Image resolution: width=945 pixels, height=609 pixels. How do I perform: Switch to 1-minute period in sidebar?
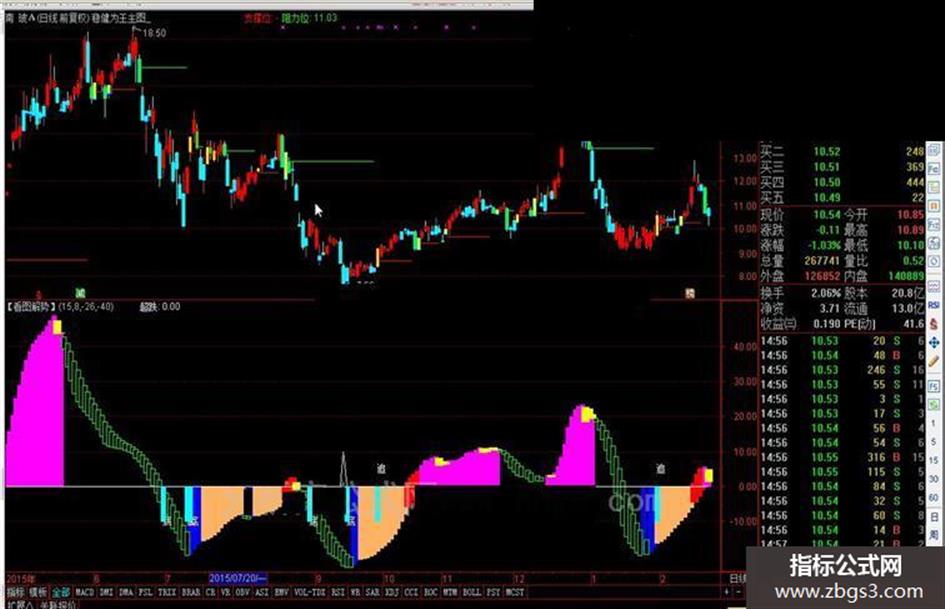pyautogui.click(x=934, y=424)
